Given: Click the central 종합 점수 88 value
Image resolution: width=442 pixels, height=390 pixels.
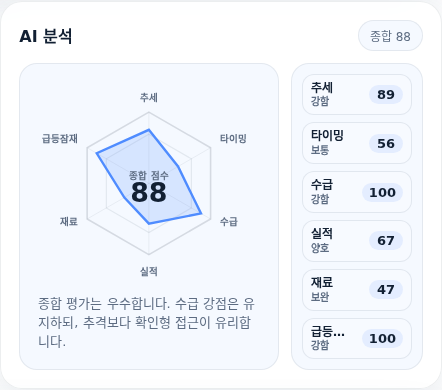Looking at the screenshot, I should tap(149, 192).
